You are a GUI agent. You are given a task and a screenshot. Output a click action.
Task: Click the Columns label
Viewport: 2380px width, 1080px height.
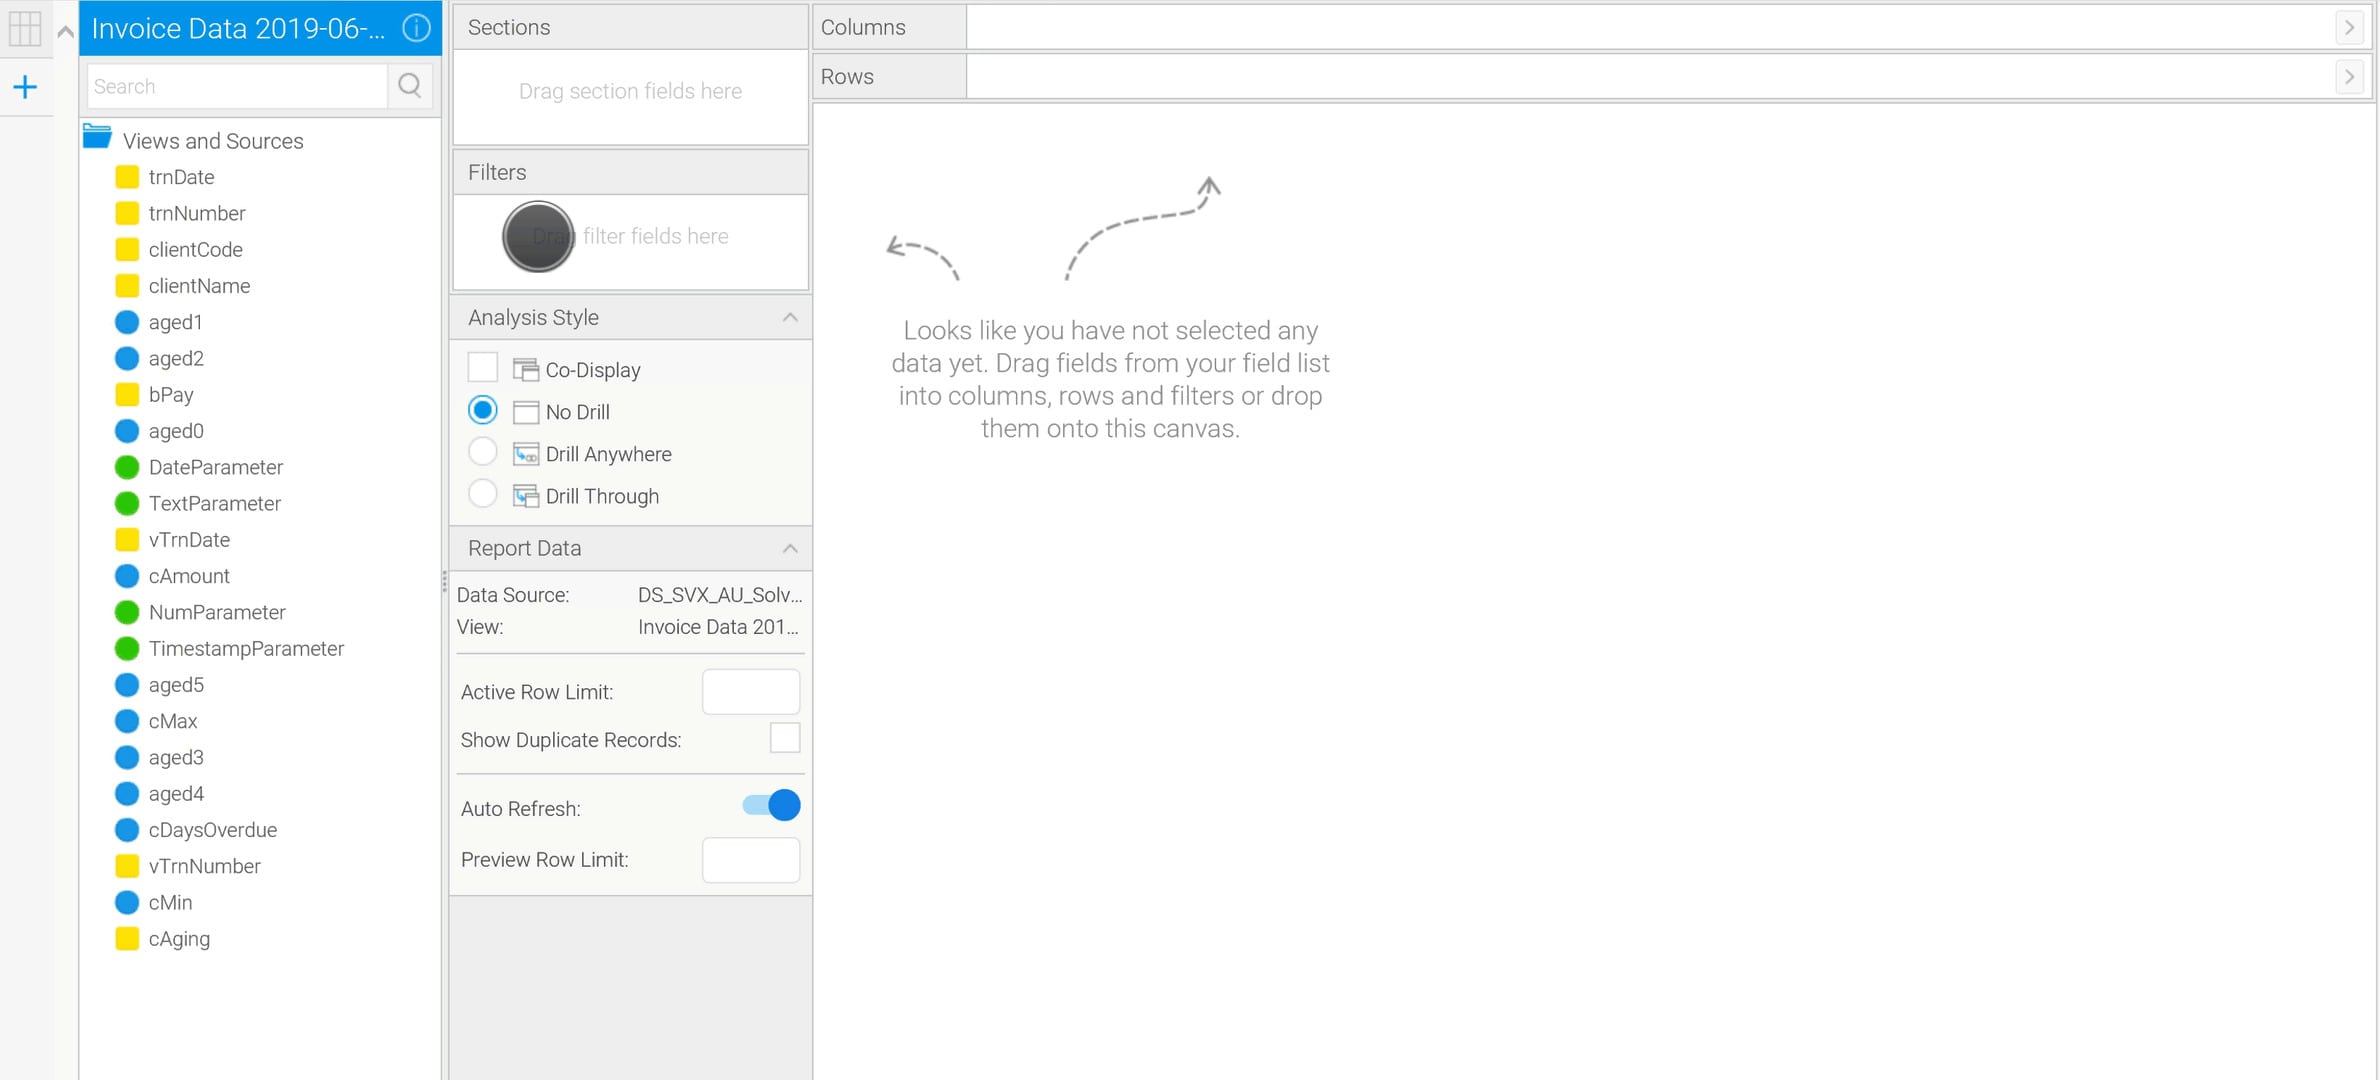pos(863,27)
